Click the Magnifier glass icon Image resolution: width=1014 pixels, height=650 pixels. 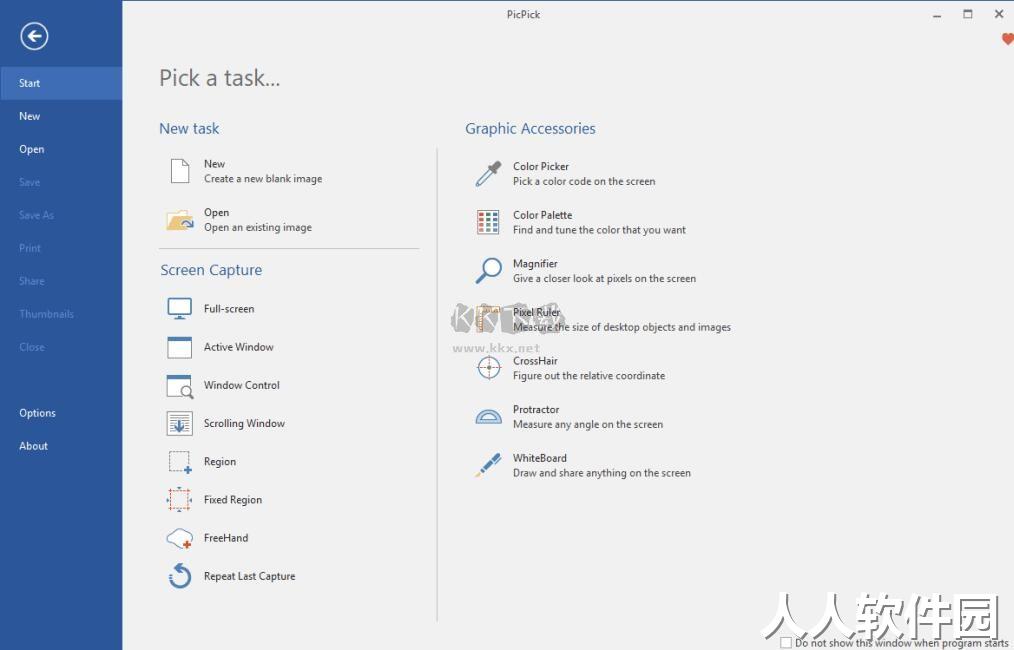click(x=488, y=270)
